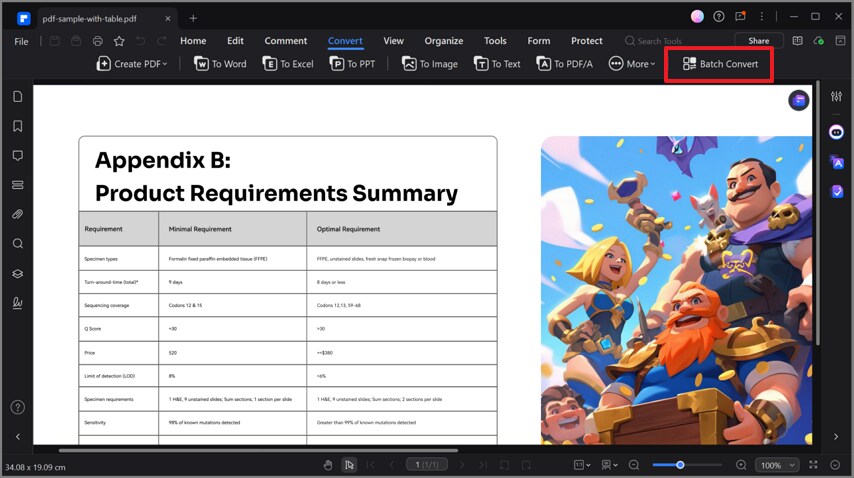Open the Properties sliders icon on right
Viewport: 854px width, 478px height.
836,96
